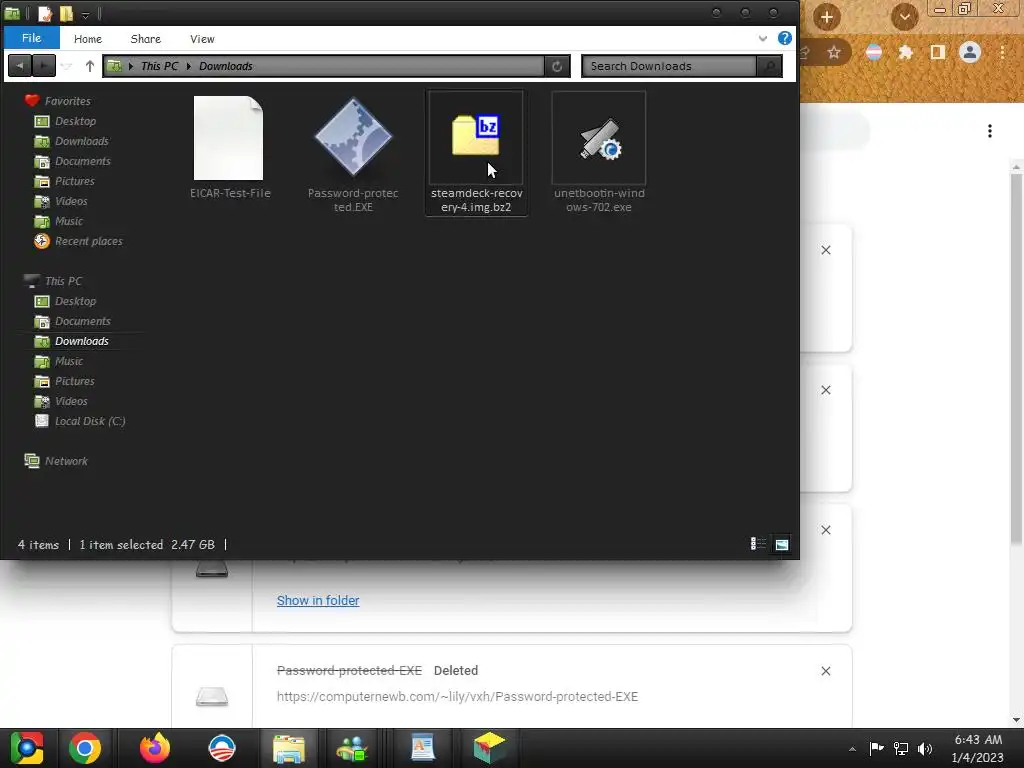
Task: Open the Home ribbon tab
Action: [88, 39]
